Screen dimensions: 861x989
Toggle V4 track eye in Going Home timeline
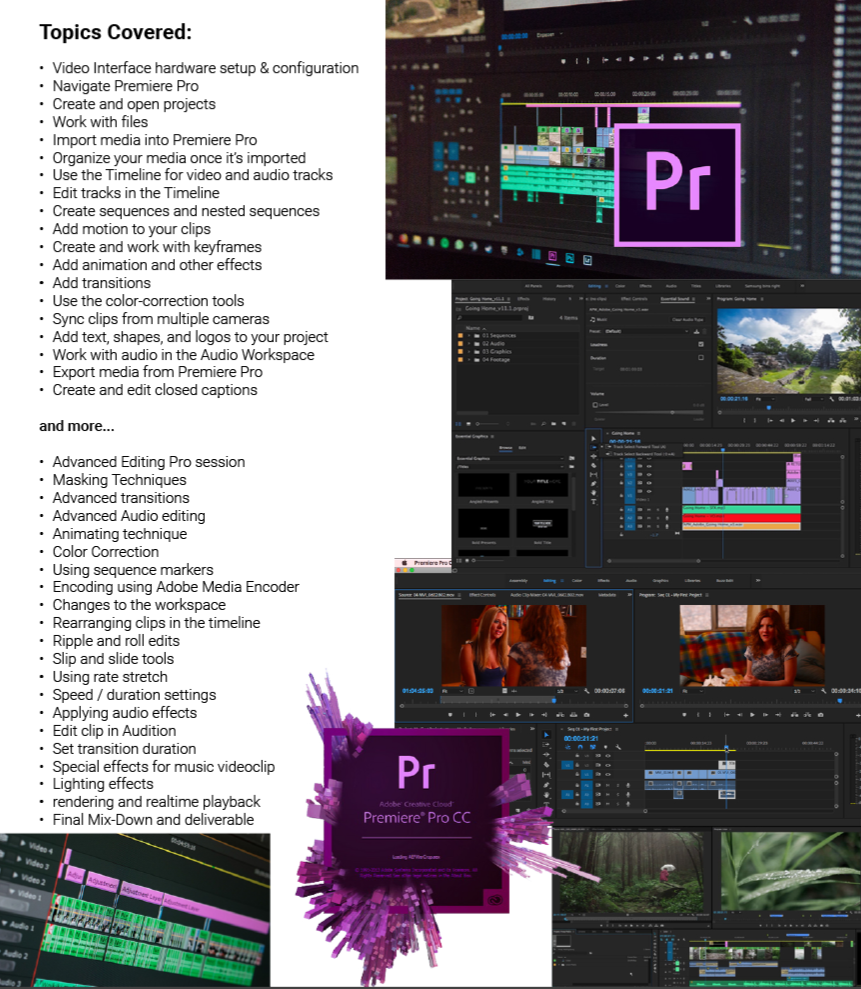tap(649, 466)
